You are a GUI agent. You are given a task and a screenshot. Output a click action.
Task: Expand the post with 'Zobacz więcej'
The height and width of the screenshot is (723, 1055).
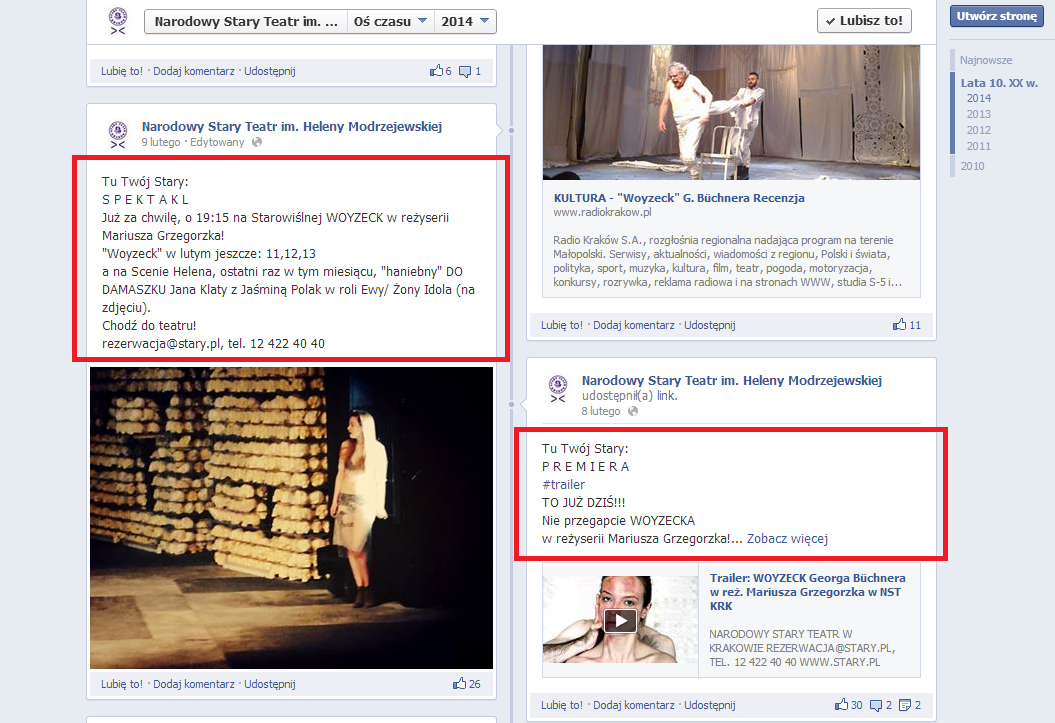[787, 539]
